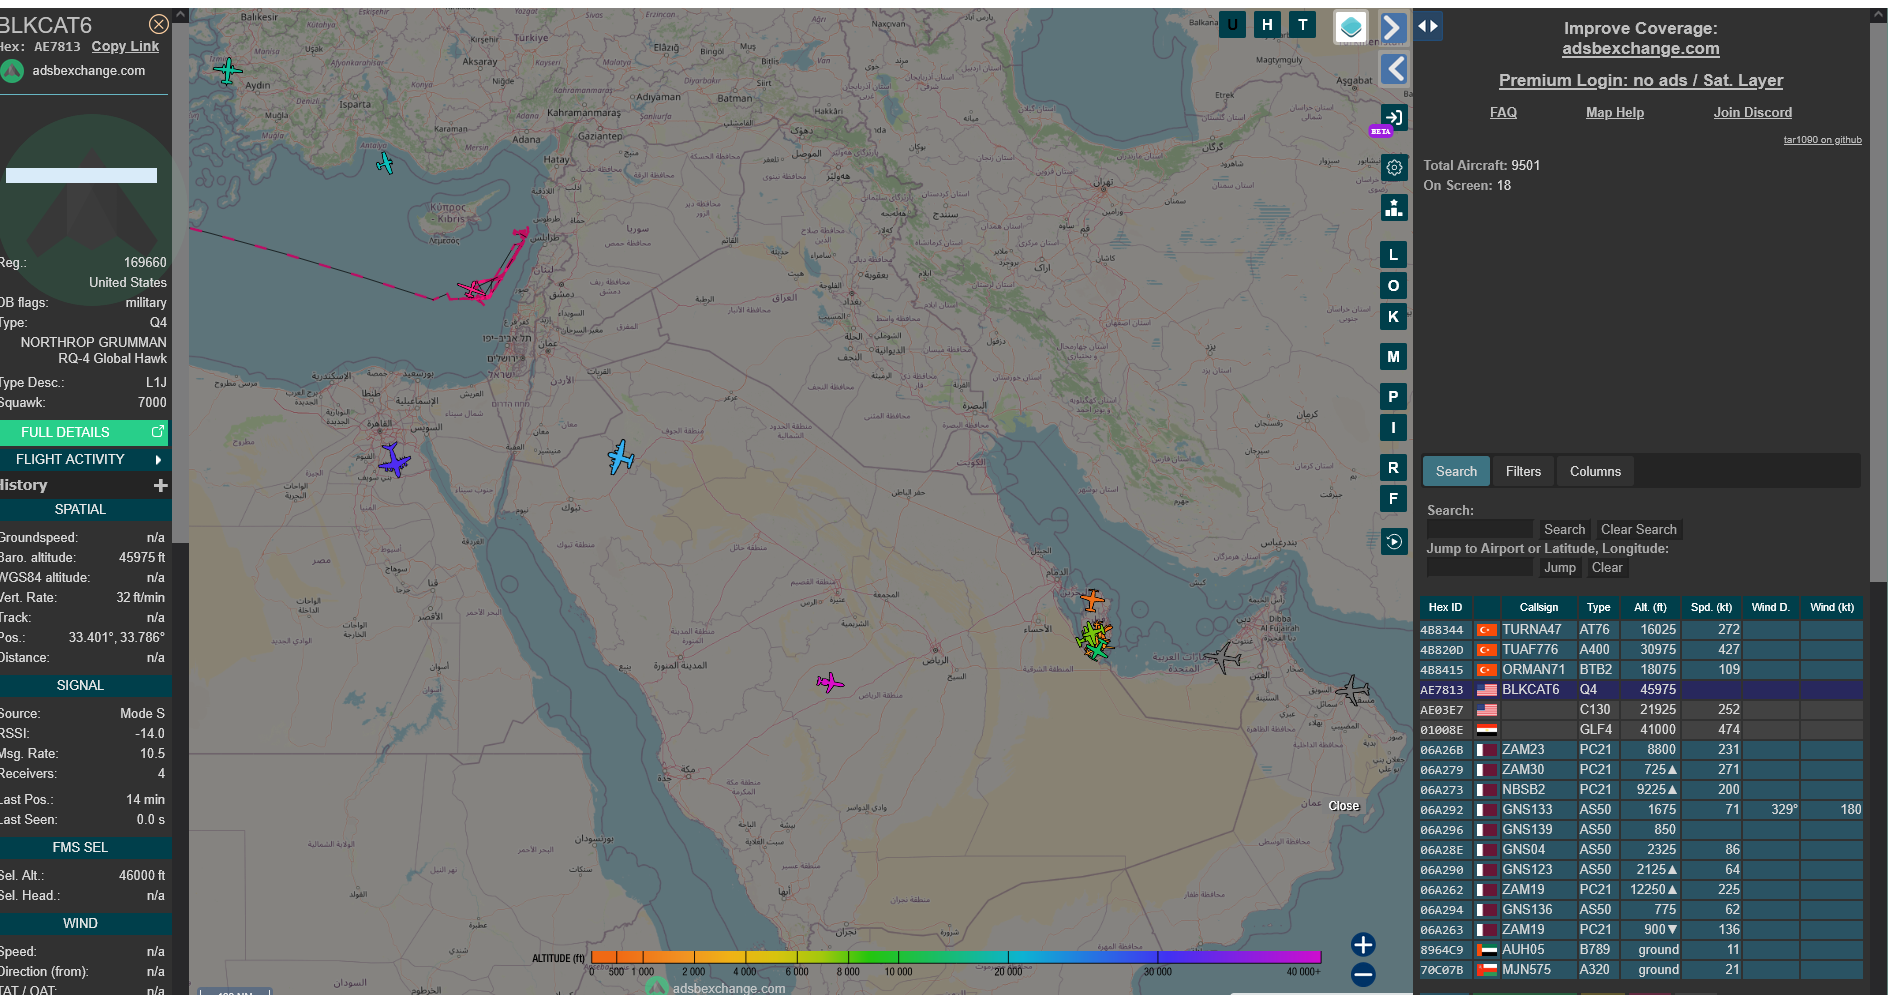Toggle the P map option
Viewport: 1898px width, 995px height.
1393,397
